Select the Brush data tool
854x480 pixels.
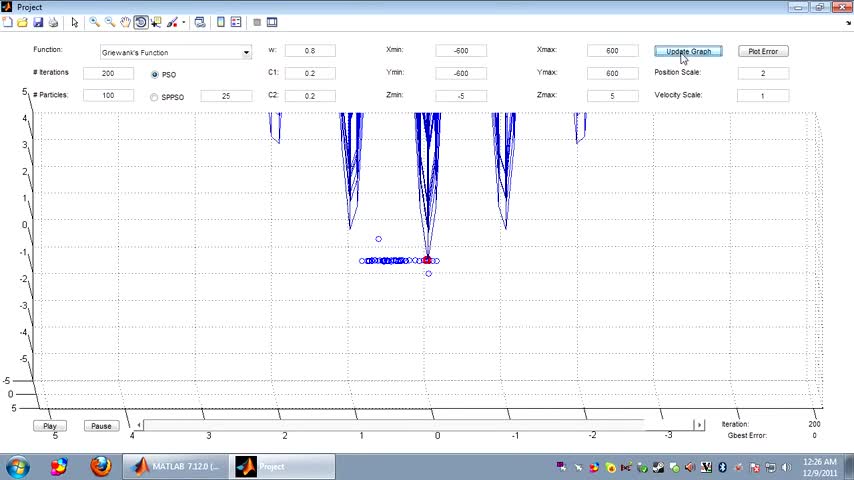point(172,22)
